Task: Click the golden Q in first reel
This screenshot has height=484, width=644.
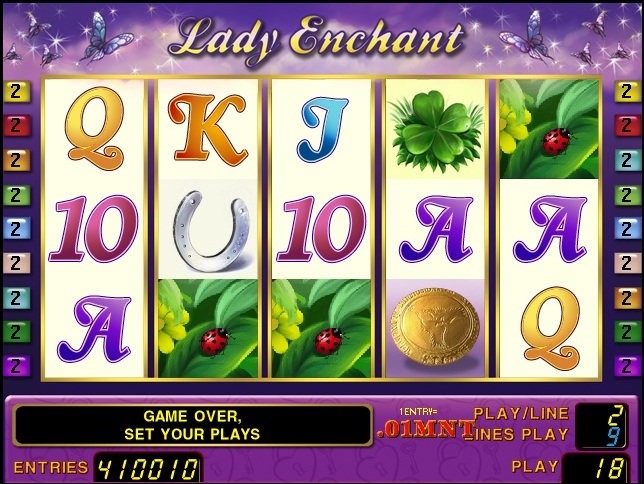Action: [x=94, y=129]
